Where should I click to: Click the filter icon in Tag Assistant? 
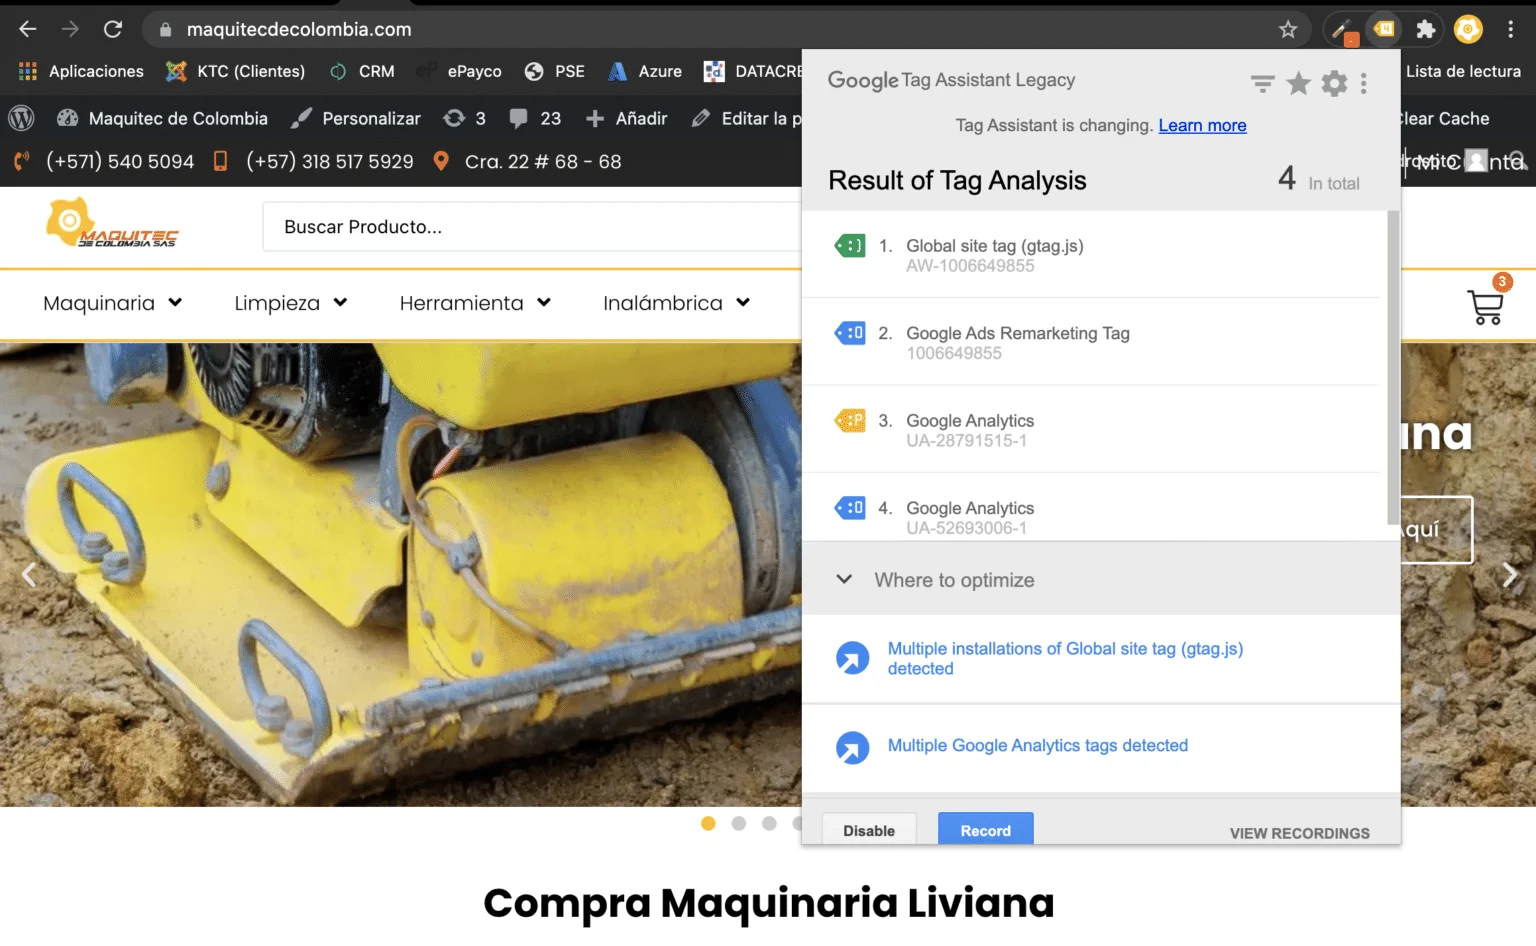[1262, 84]
